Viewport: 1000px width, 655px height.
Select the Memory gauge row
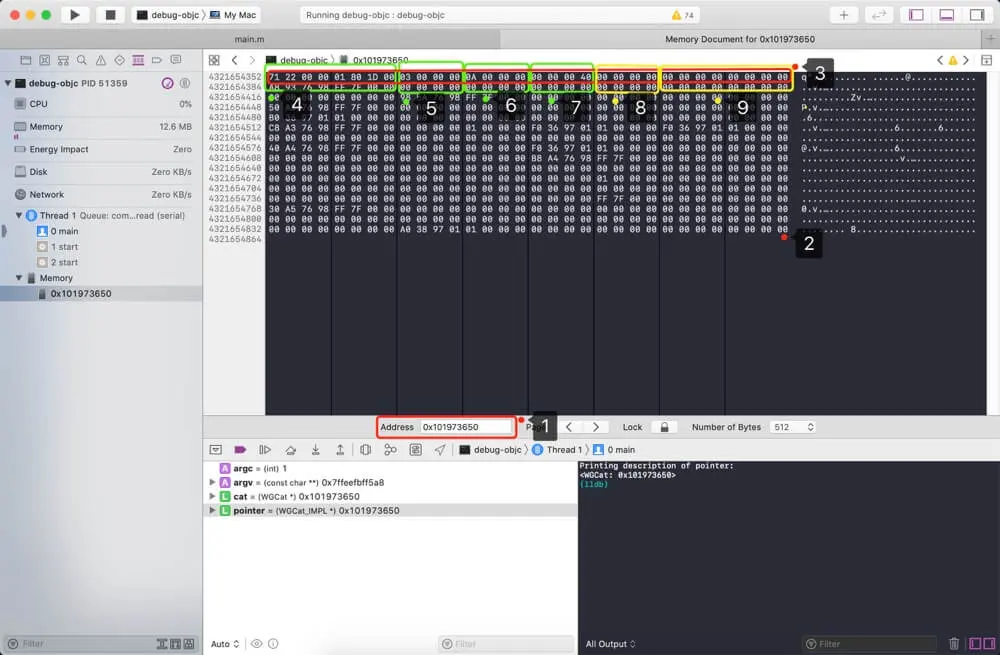(102, 126)
